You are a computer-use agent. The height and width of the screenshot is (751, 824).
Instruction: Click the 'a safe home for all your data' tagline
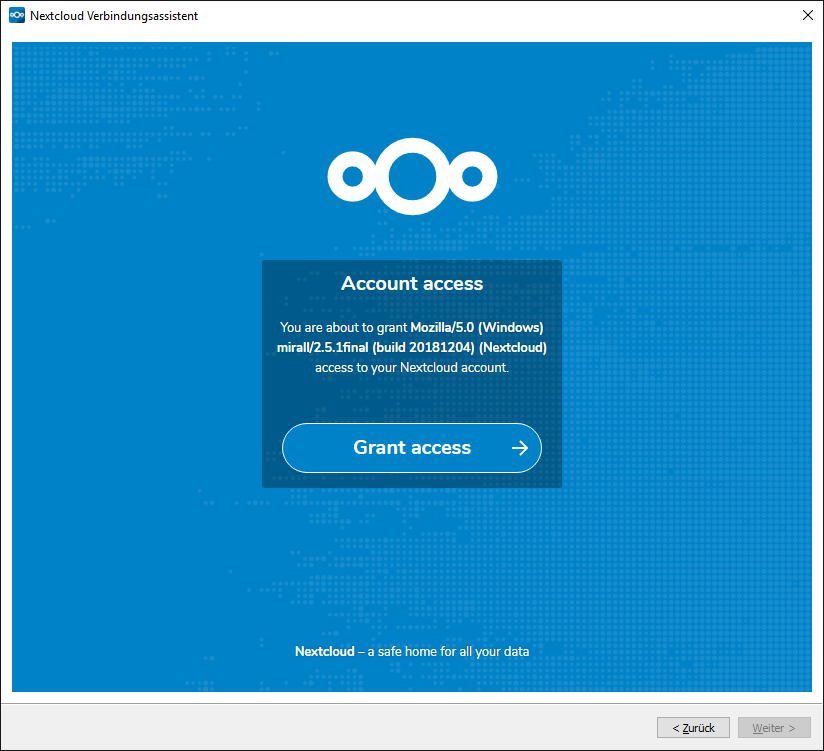click(448, 652)
